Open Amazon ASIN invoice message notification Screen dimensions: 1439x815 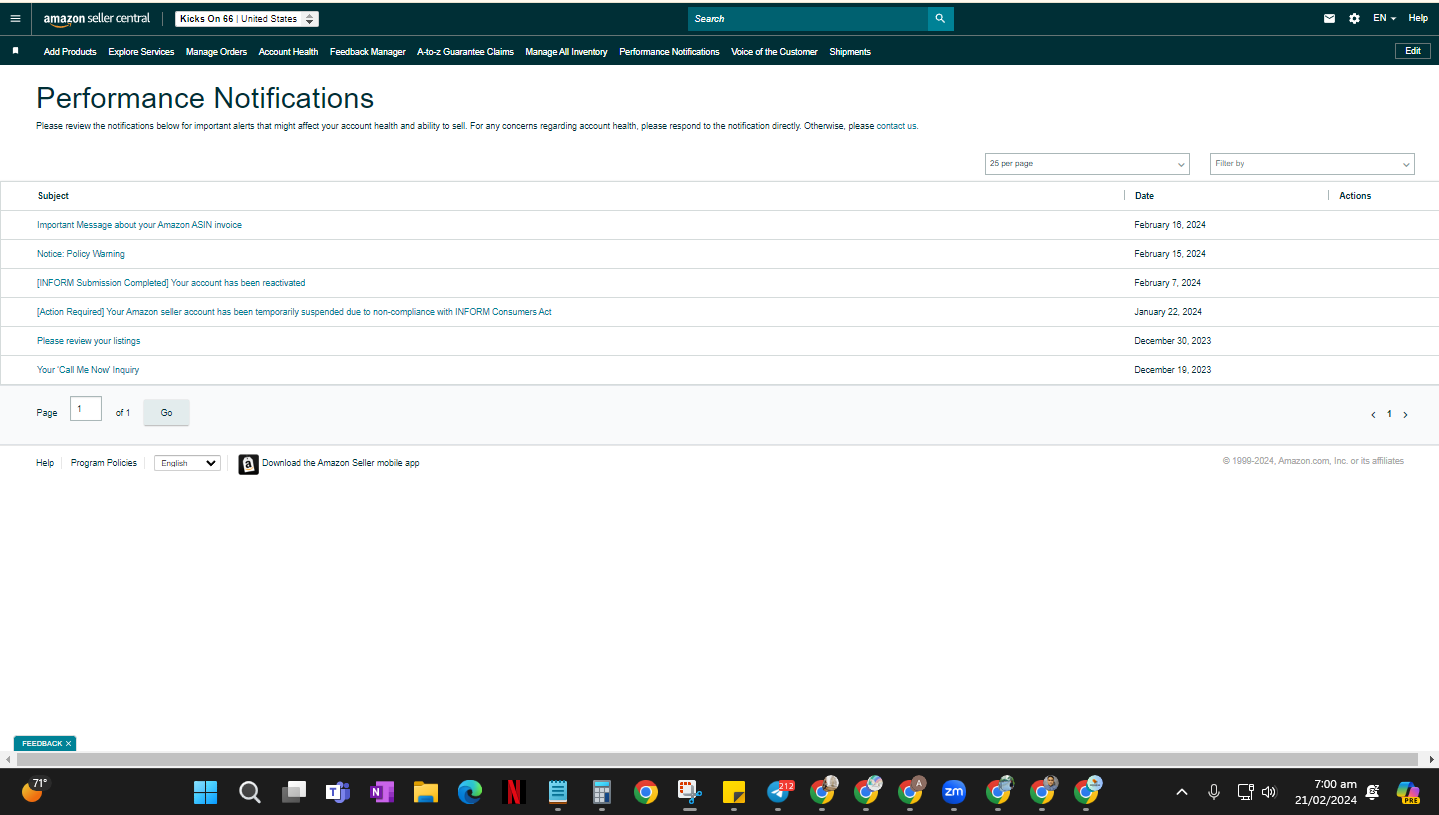click(139, 225)
